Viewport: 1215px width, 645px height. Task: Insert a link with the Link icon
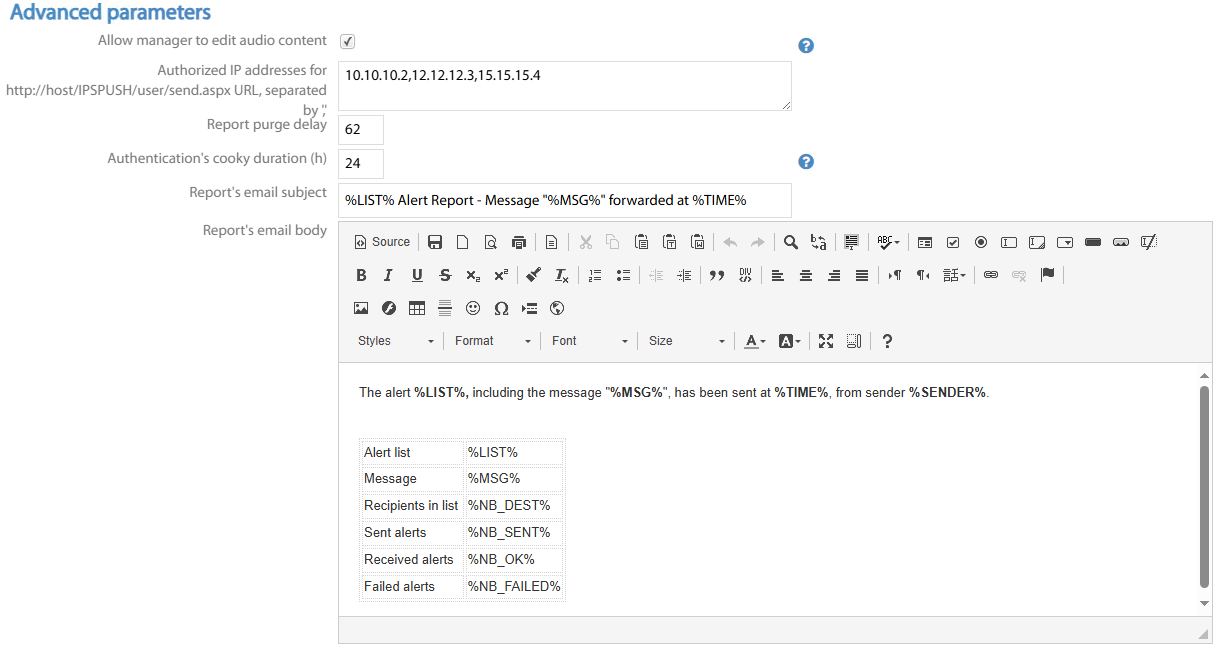point(991,275)
